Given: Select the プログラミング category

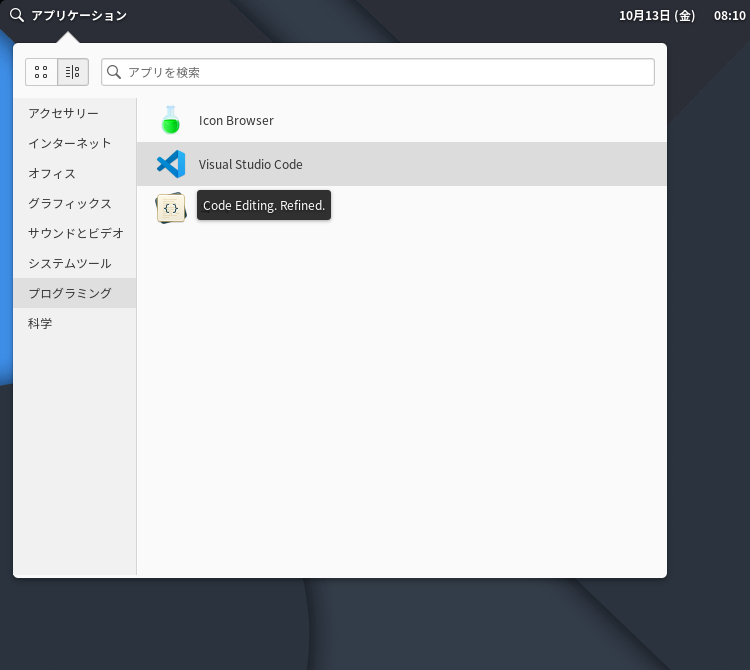Looking at the screenshot, I should pyautogui.click(x=75, y=293).
